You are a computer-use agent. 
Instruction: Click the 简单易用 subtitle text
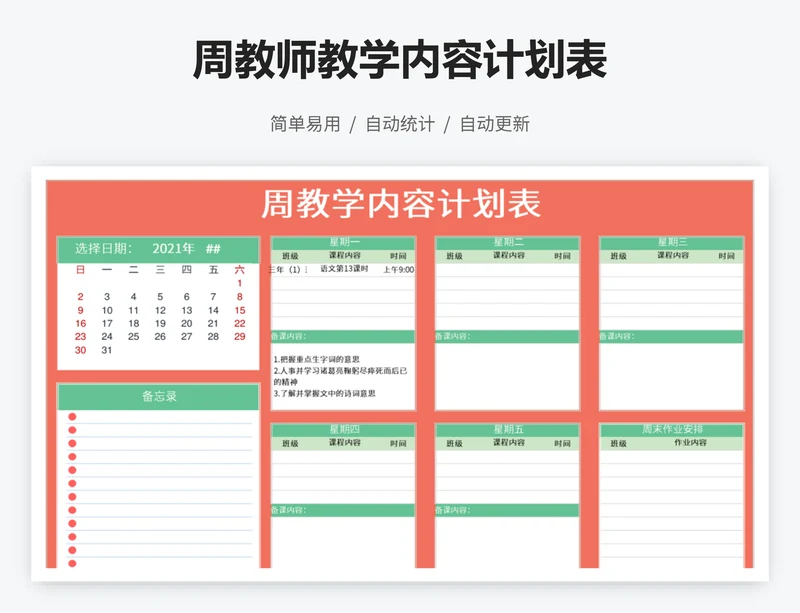(305, 124)
